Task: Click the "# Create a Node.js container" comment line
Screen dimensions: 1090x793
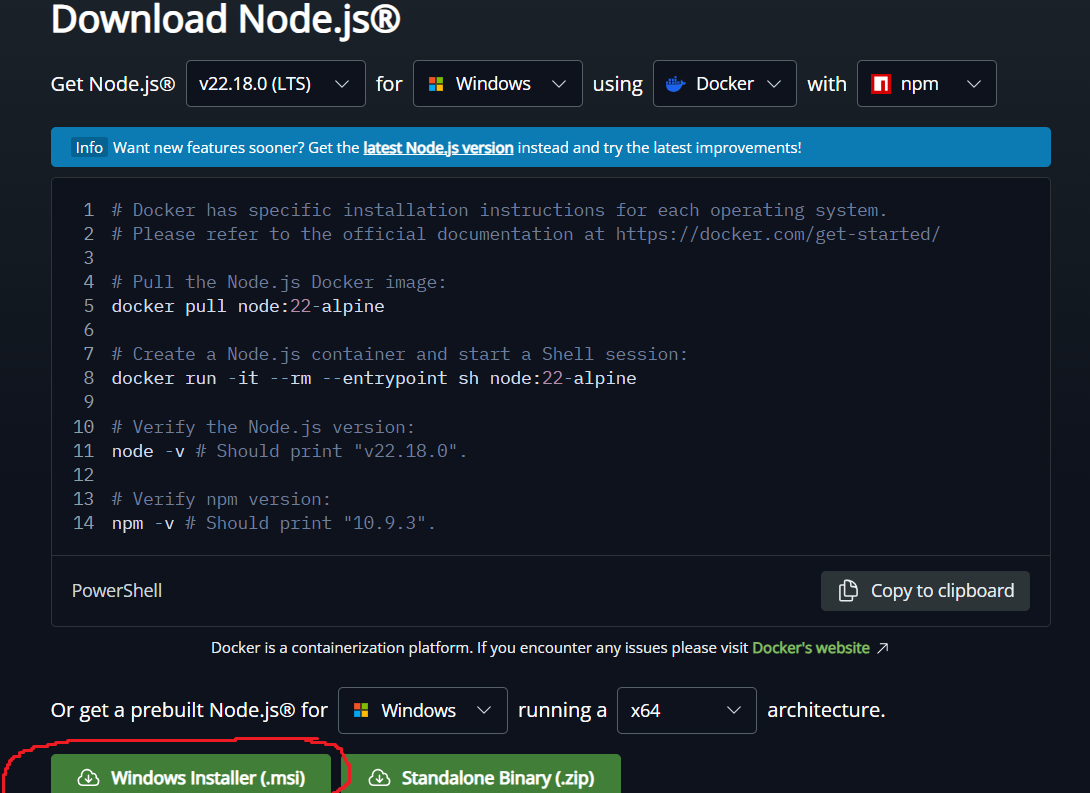Action: click(399, 354)
